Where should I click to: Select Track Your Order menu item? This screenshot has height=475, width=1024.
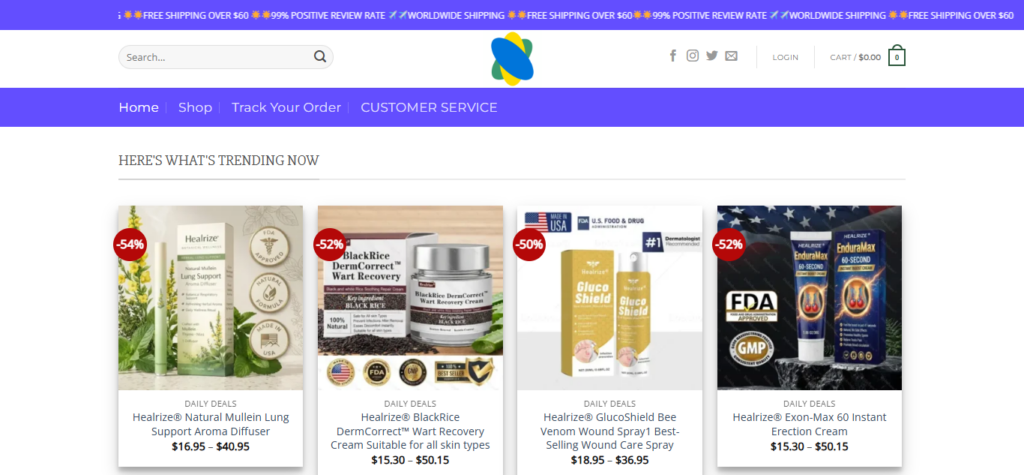286,107
